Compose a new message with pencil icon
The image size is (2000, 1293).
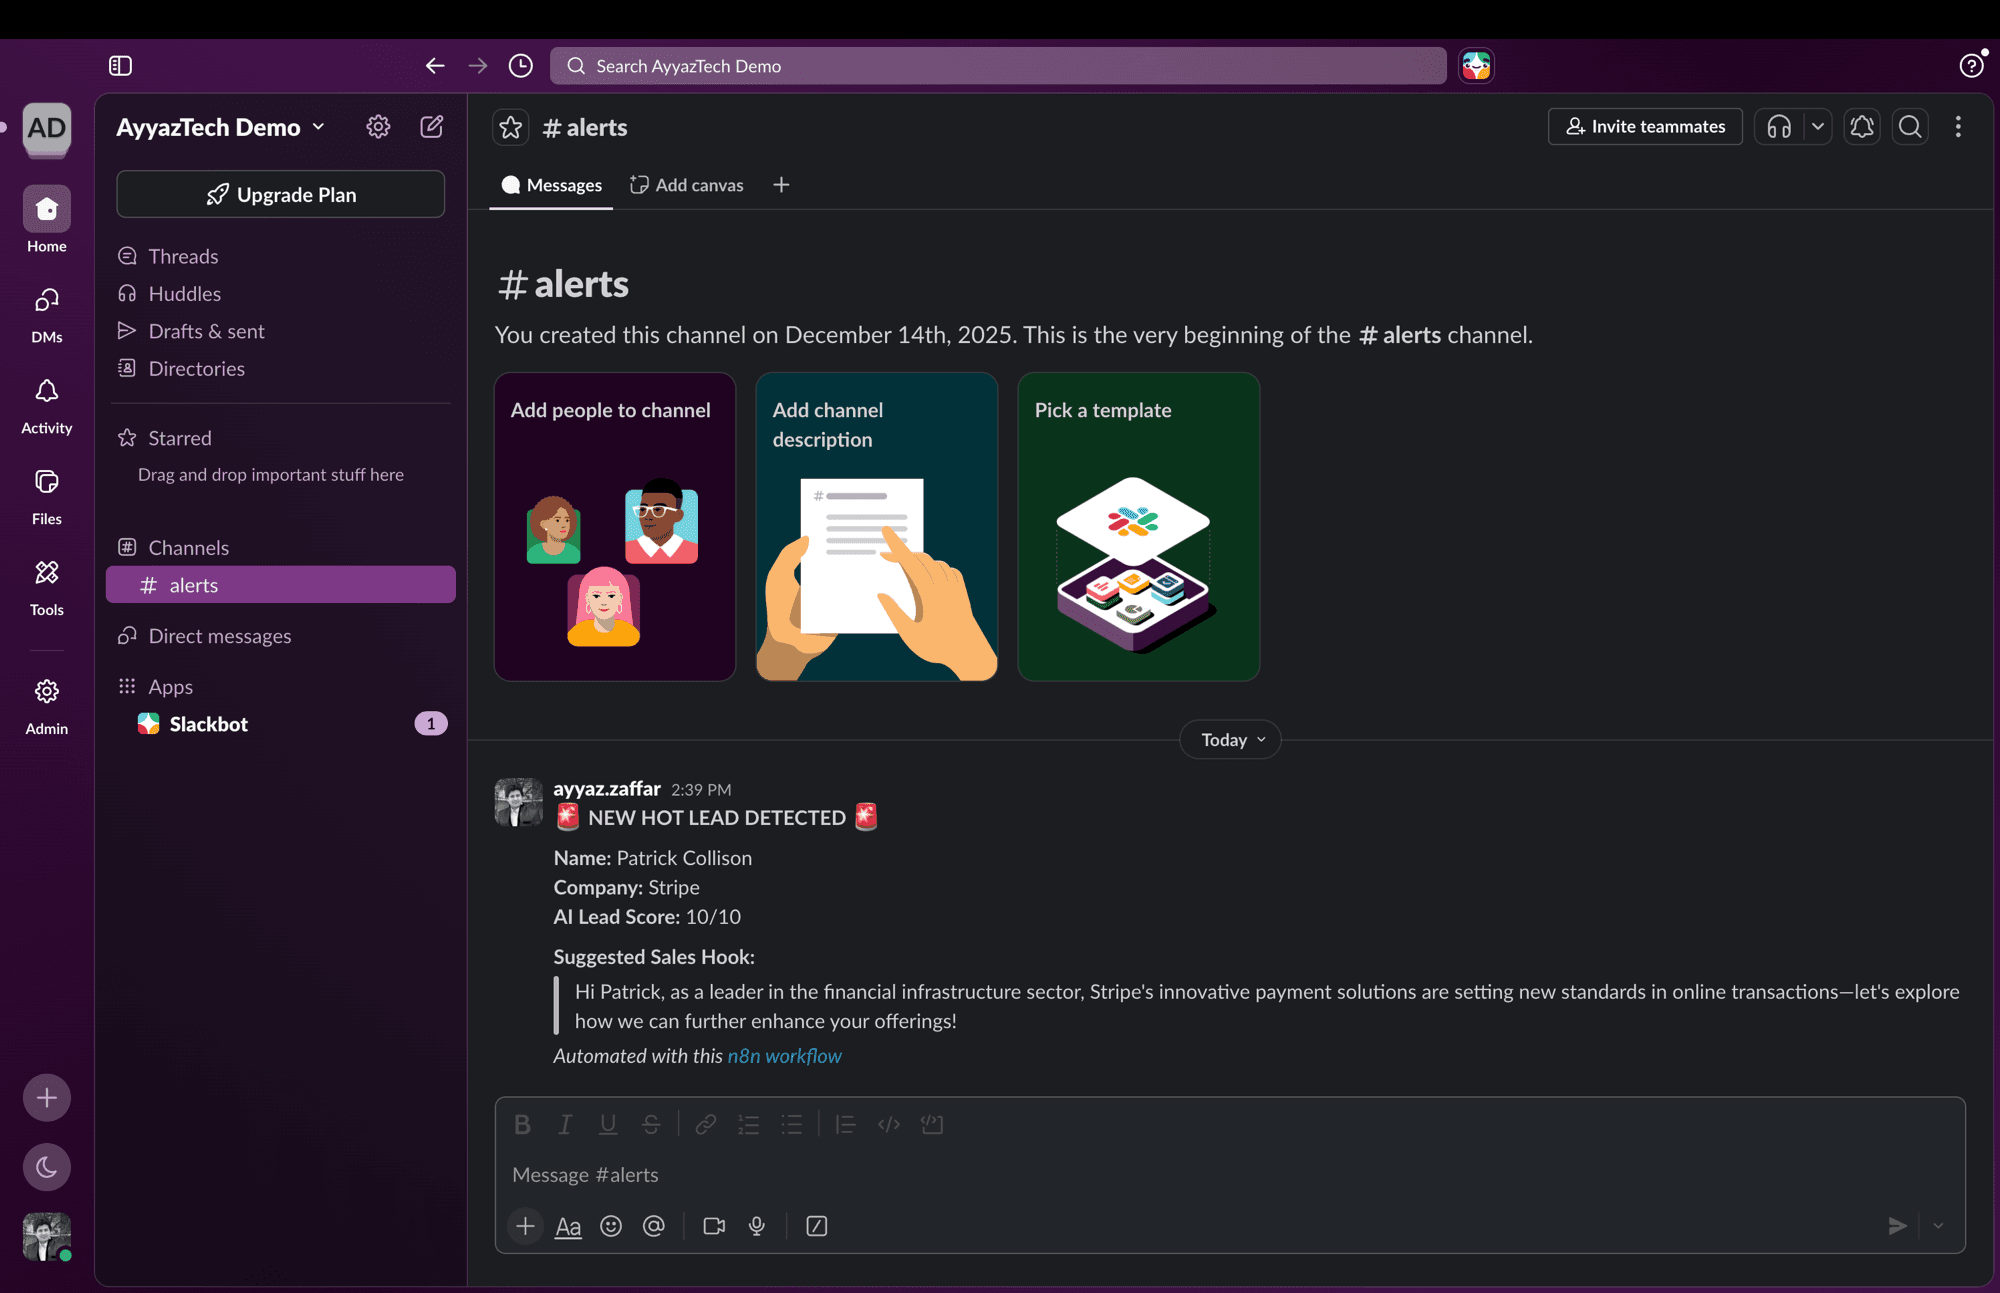point(432,127)
